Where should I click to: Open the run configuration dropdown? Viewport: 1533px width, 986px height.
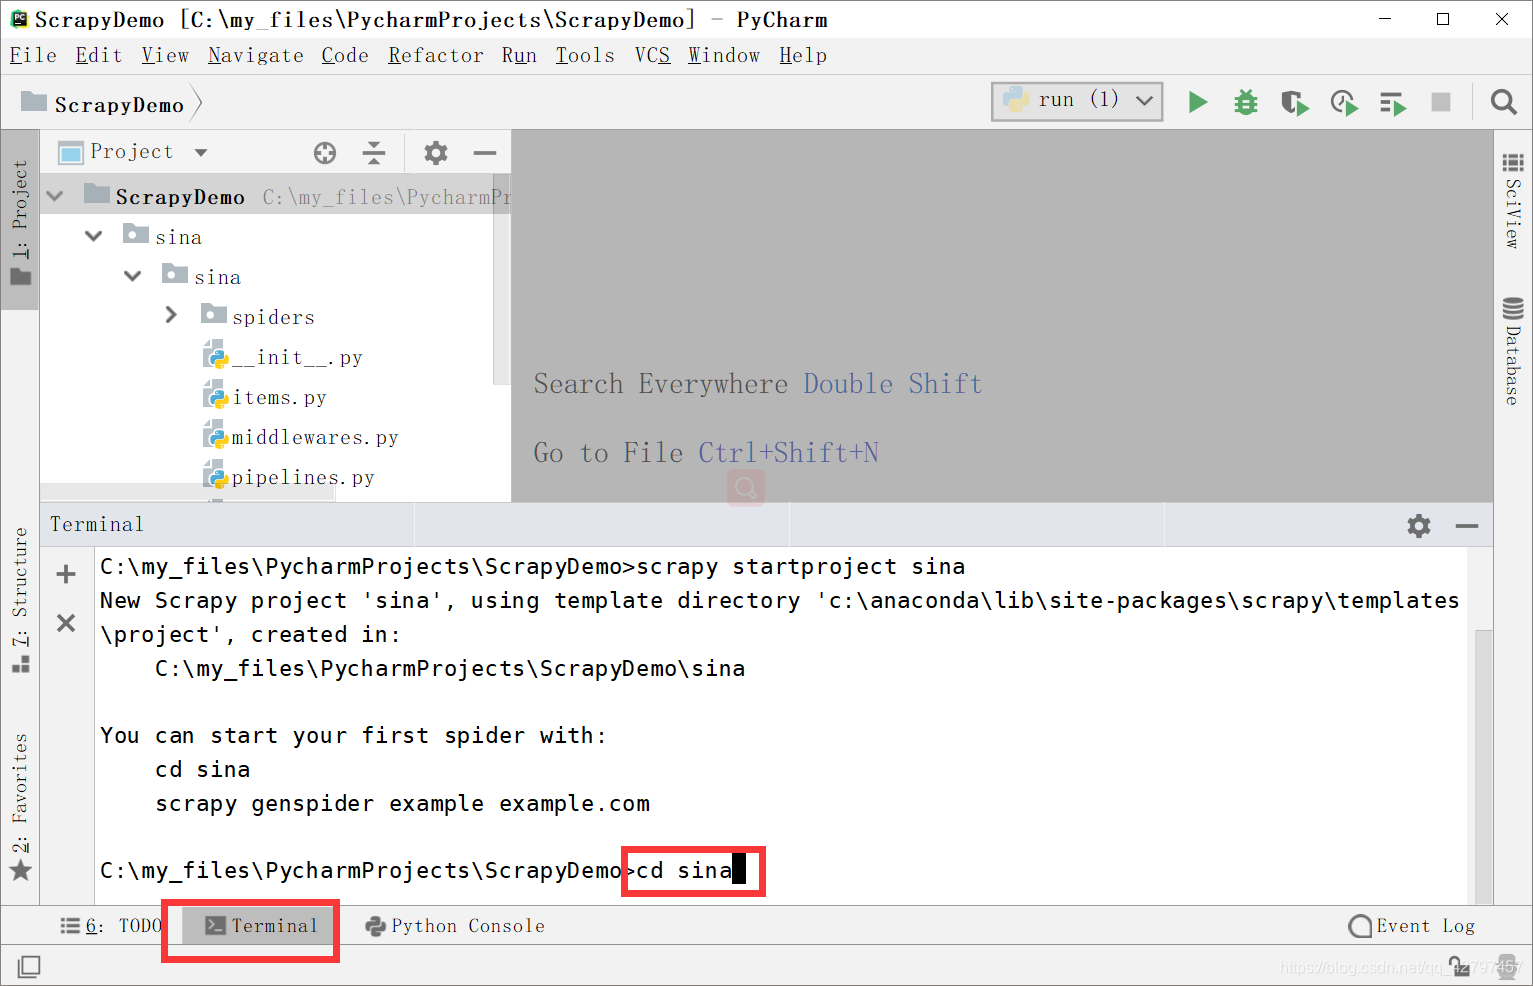pyautogui.click(x=1077, y=101)
